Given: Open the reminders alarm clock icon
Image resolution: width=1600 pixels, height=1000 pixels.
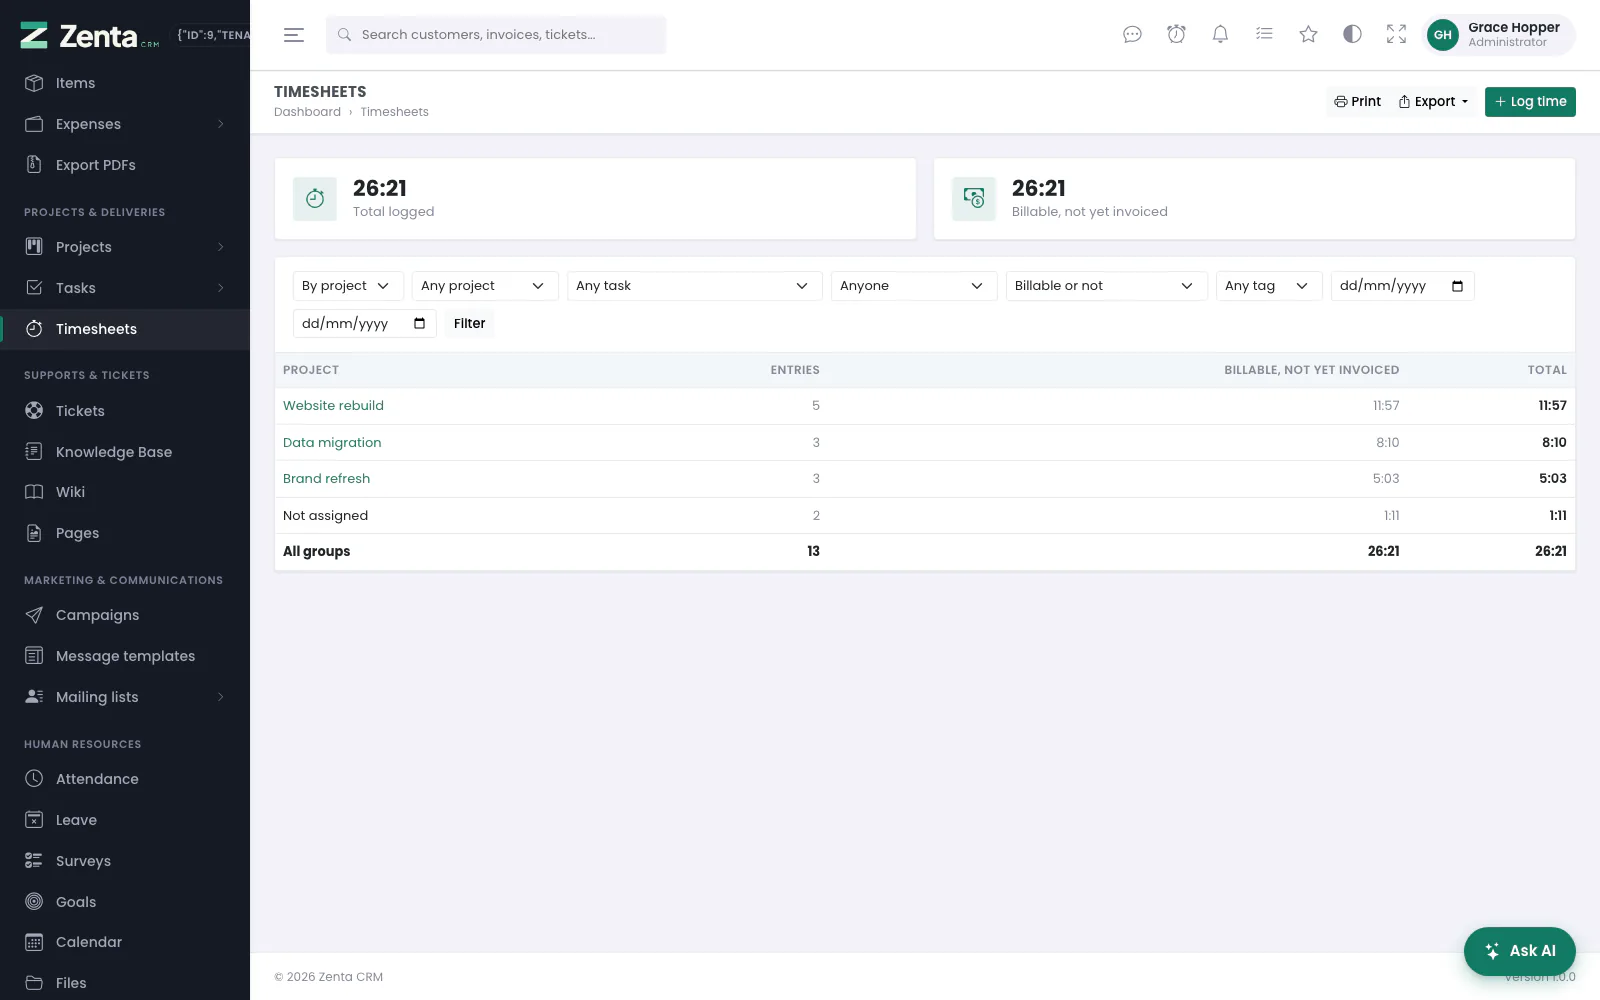Looking at the screenshot, I should 1176,35.
